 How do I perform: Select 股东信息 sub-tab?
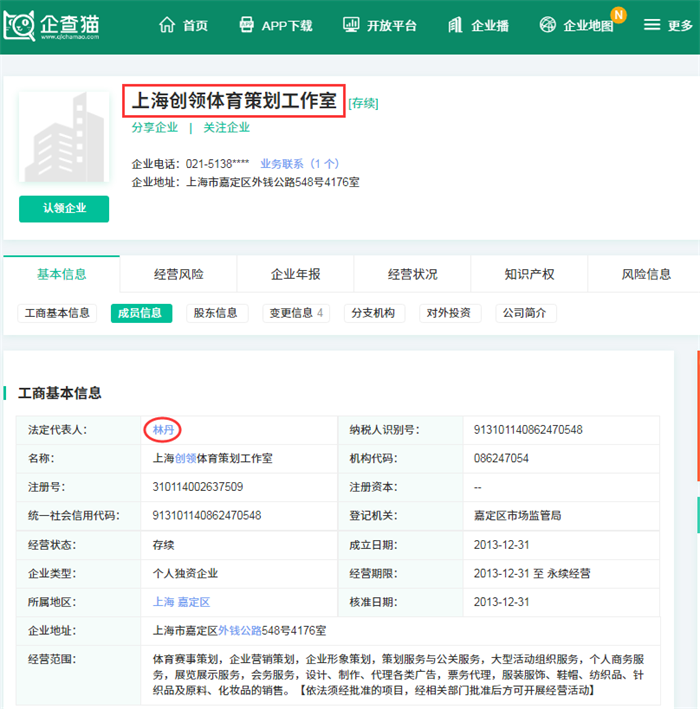(217, 313)
